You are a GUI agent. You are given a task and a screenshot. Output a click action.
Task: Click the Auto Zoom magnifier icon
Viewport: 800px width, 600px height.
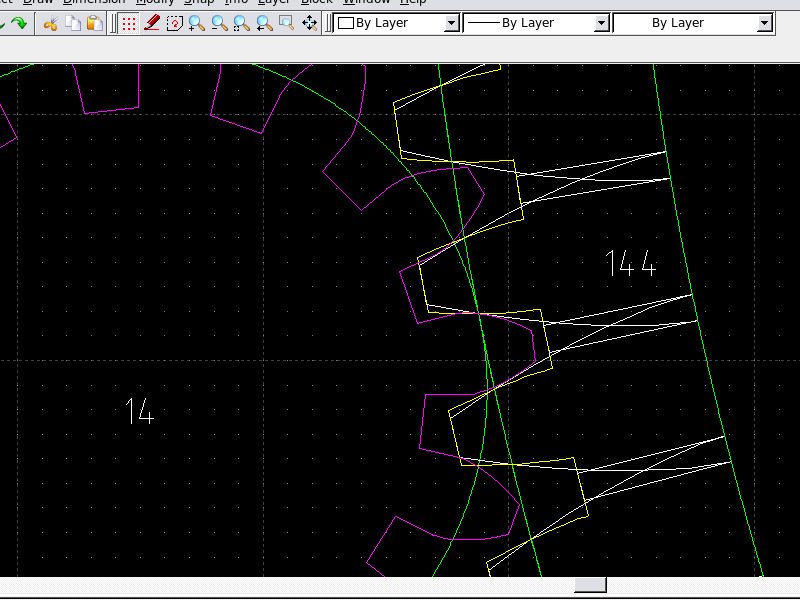click(241, 22)
